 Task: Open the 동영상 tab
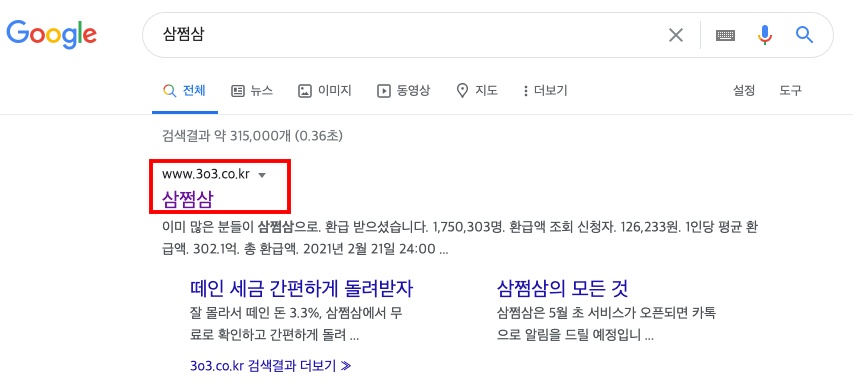[x=404, y=91]
